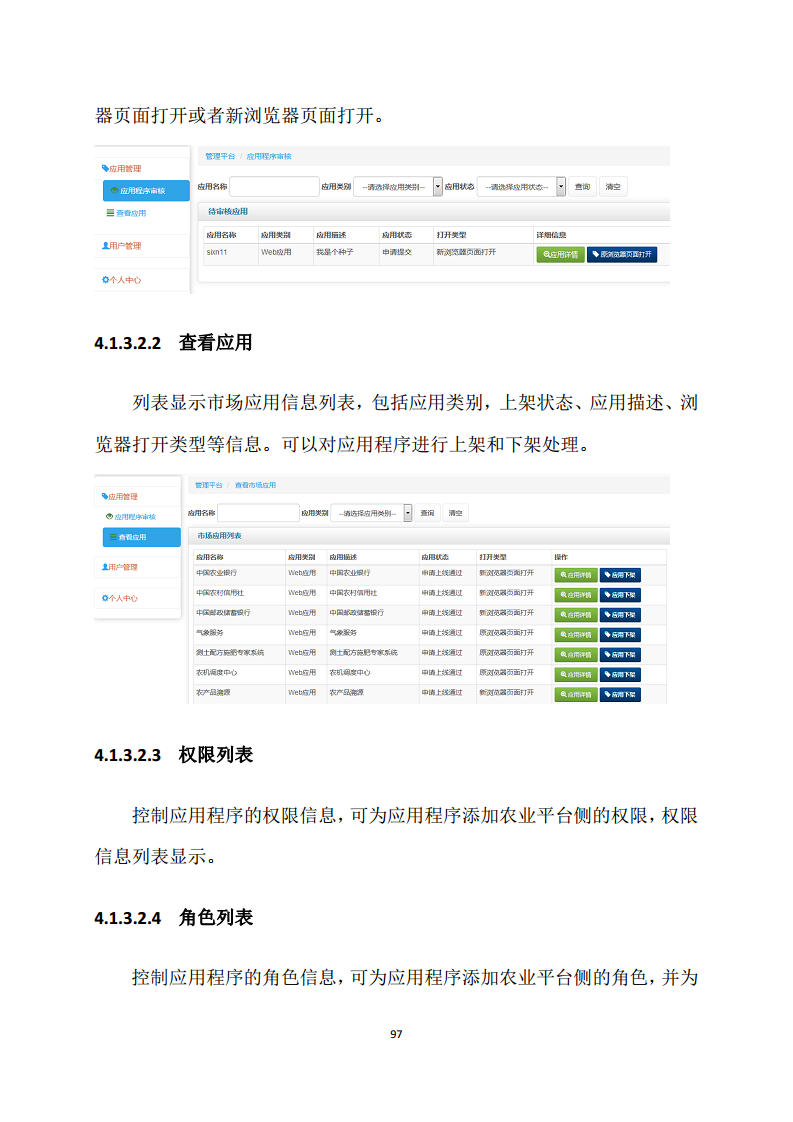Viewport: 793px width, 1122px height.
Task: Click 应用详情 for the 农产品溯源 row
Action: tap(576, 695)
